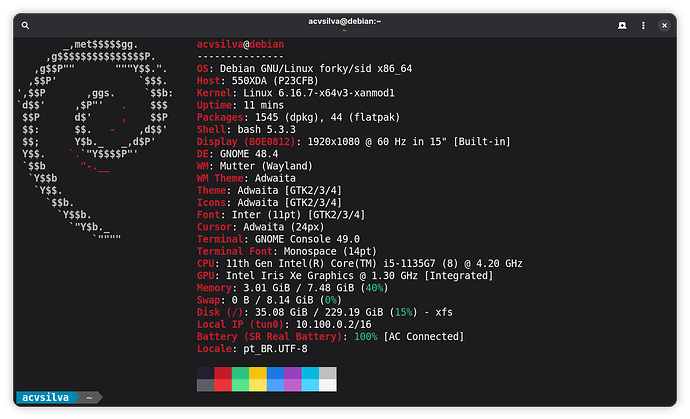Click the black color block

point(206,373)
